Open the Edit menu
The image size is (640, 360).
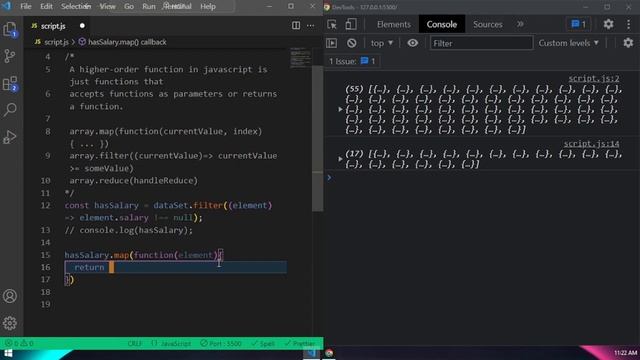tap(46, 7)
